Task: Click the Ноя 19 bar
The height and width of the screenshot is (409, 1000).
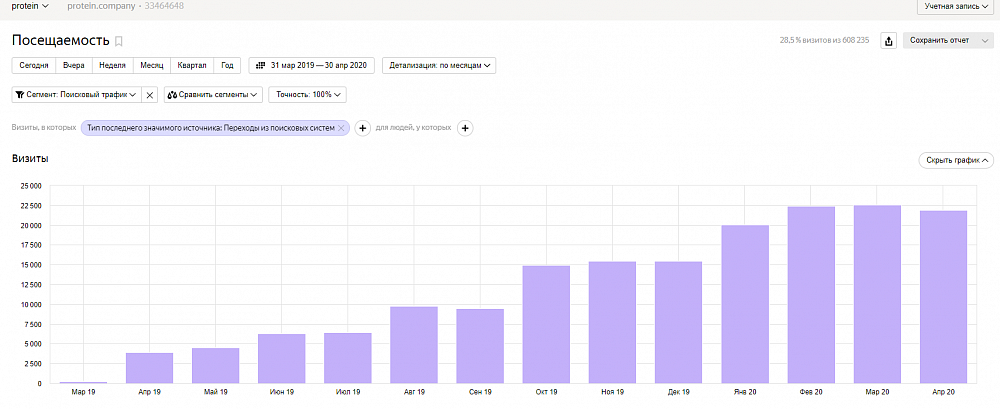Action: [x=612, y=323]
